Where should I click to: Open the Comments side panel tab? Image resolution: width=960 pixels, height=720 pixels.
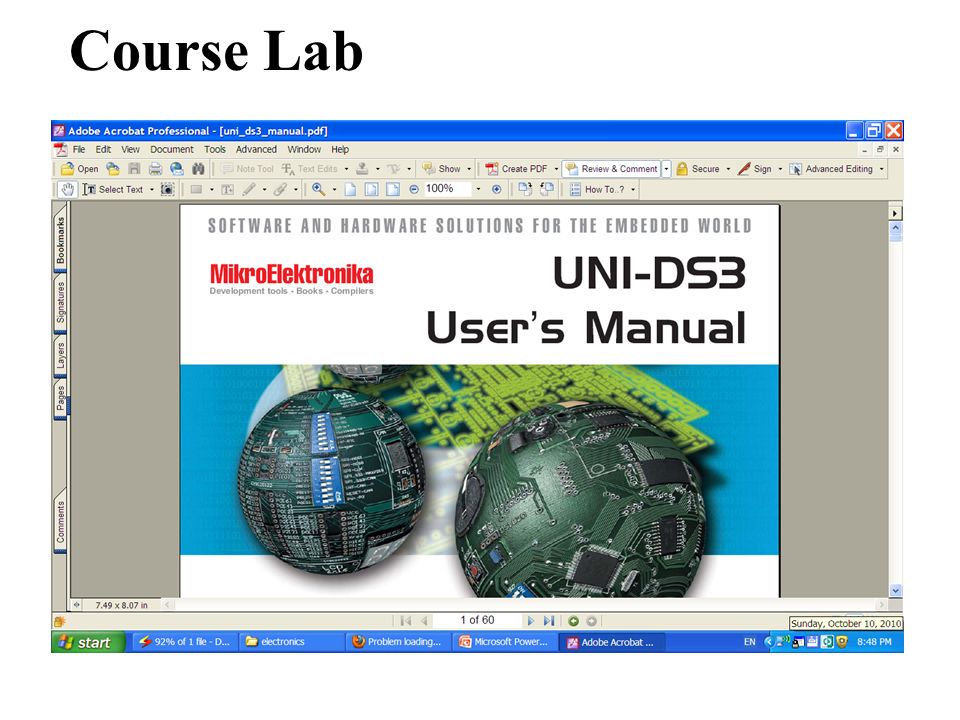[60, 522]
